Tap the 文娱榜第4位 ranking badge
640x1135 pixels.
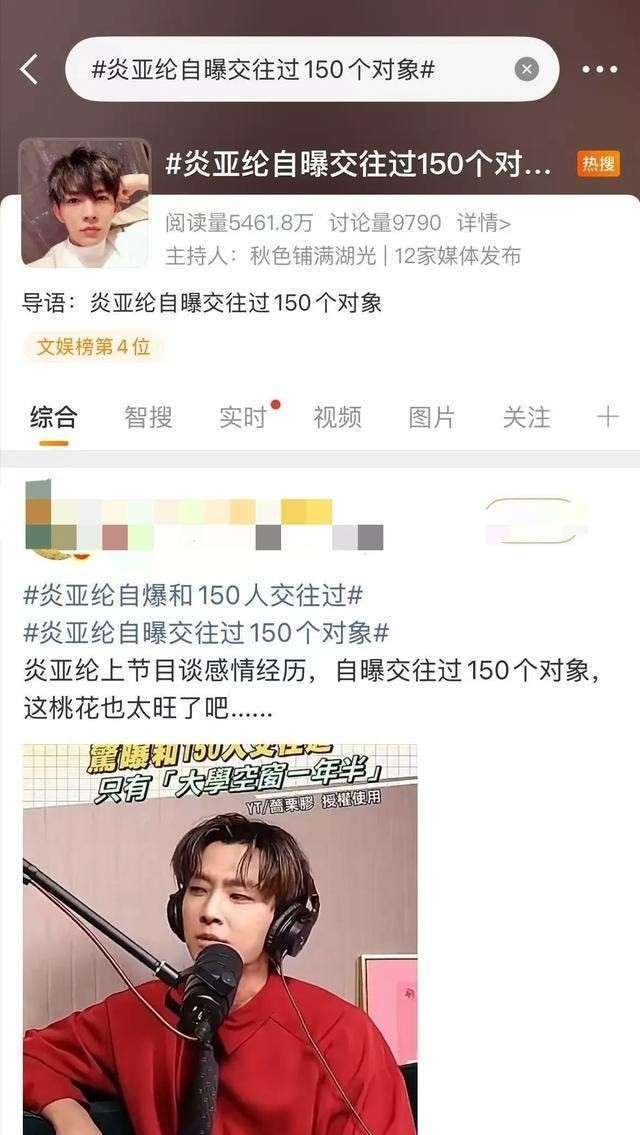pyautogui.click(x=93, y=347)
